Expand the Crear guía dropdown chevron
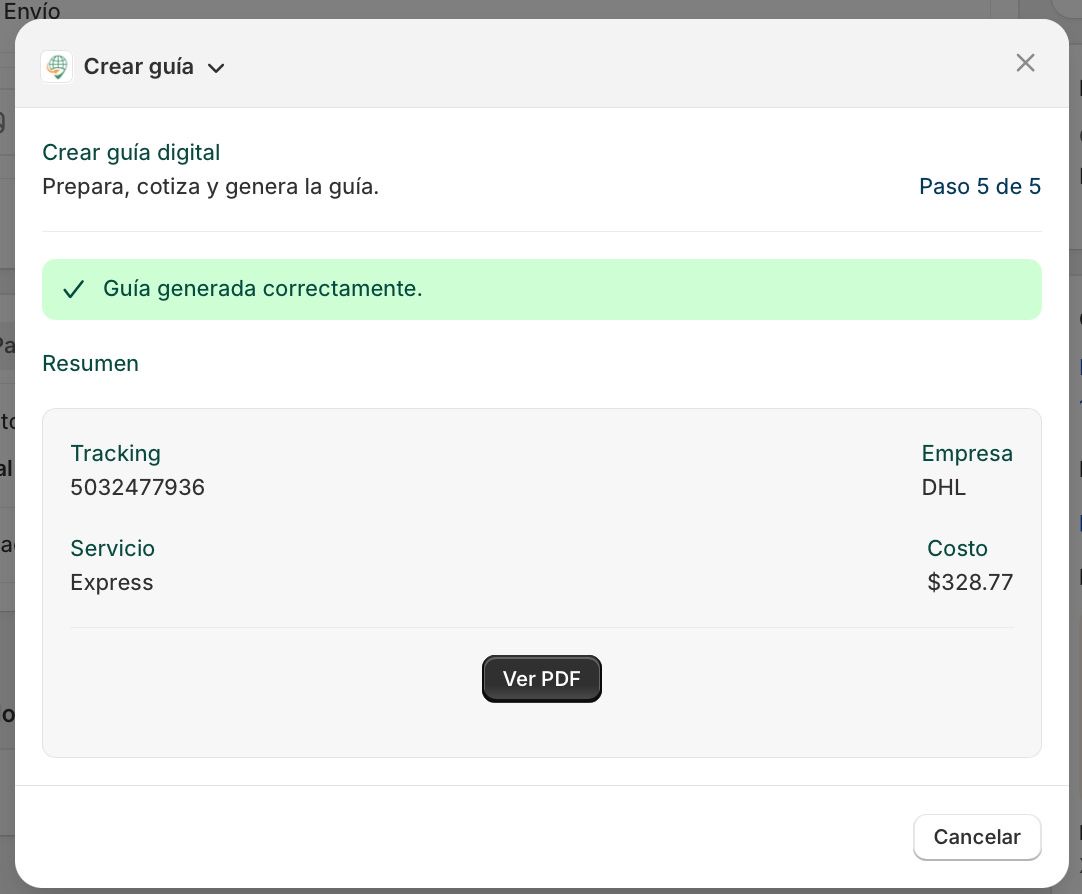1082x894 pixels. tap(216, 68)
